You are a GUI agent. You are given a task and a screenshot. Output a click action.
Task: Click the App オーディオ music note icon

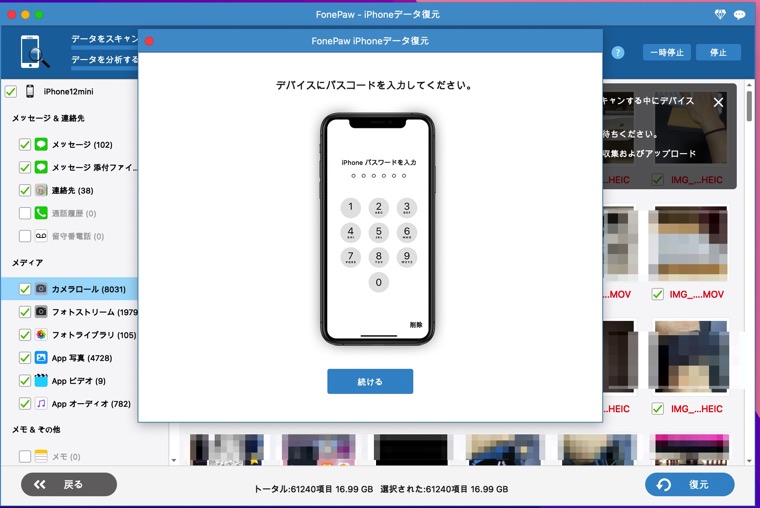tap(41, 403)
